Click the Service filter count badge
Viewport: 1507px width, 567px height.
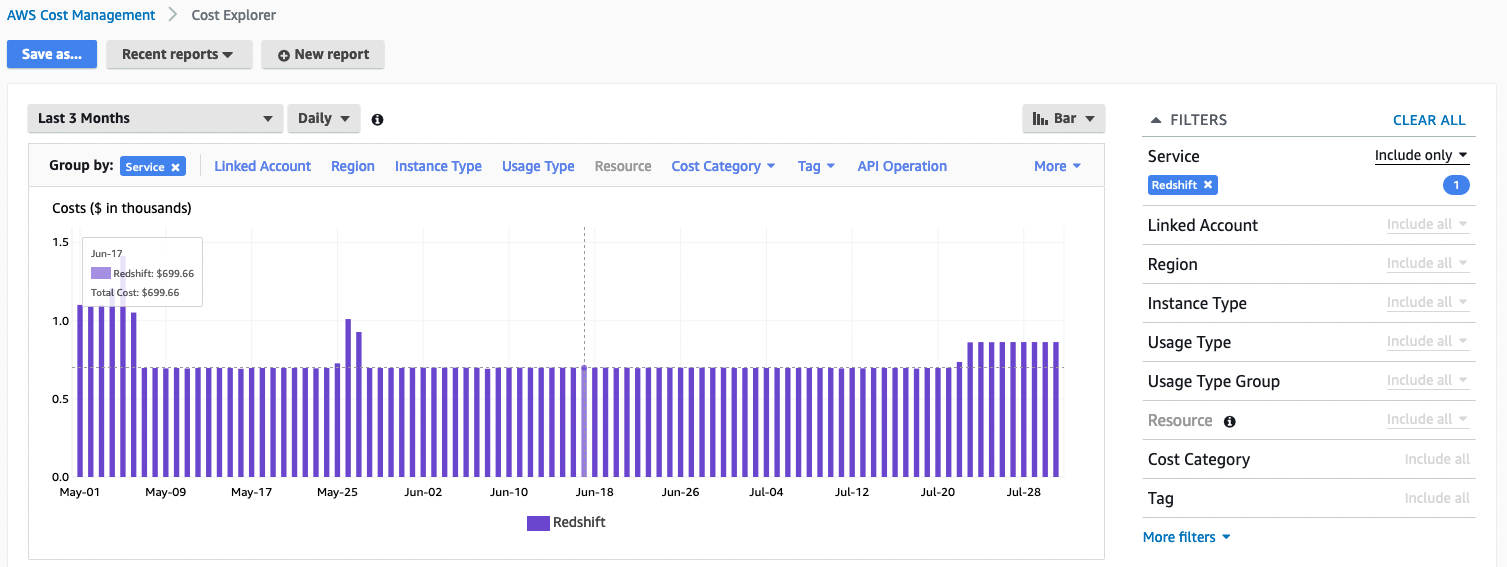[1456, 185]
